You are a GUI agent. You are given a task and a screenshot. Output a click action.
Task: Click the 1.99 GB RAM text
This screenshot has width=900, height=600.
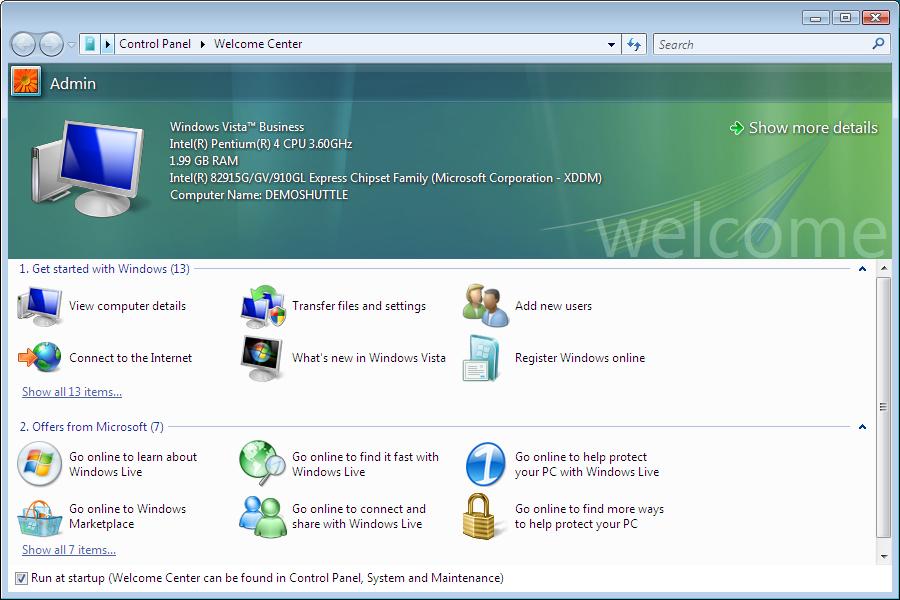204,161
